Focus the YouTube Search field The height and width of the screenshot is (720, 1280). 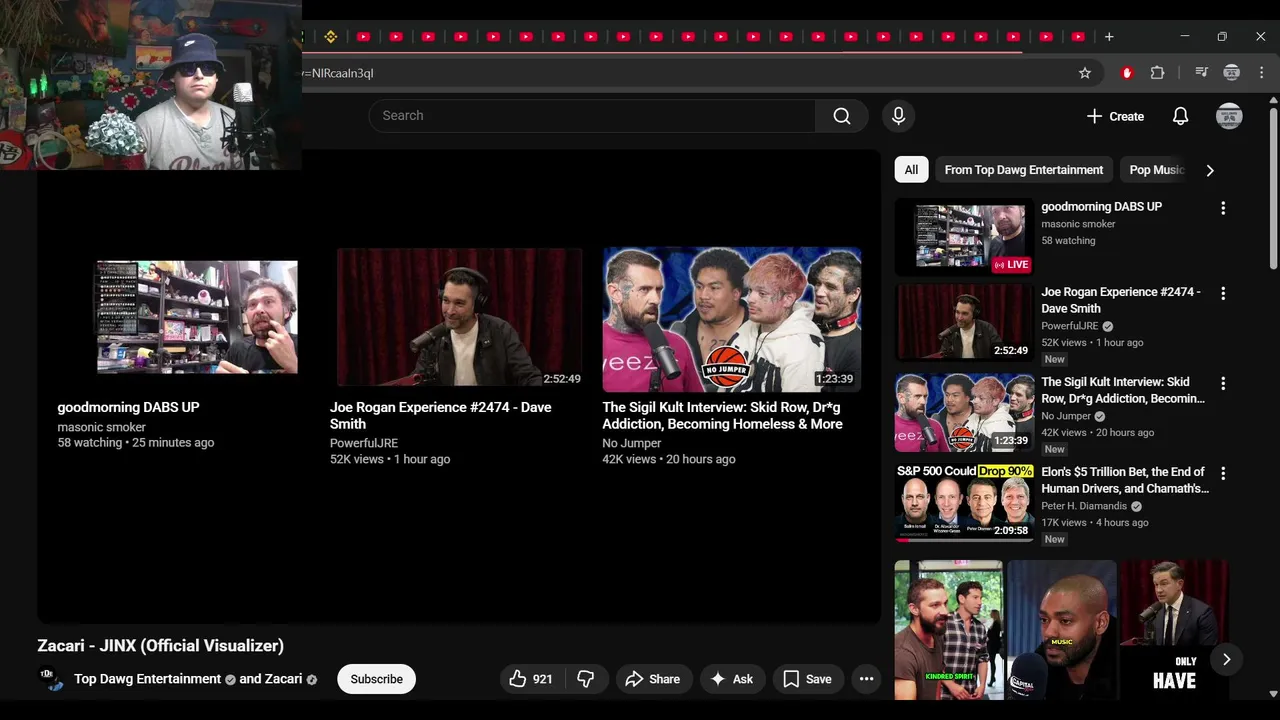pyautogui.click(x=592, y=116)
